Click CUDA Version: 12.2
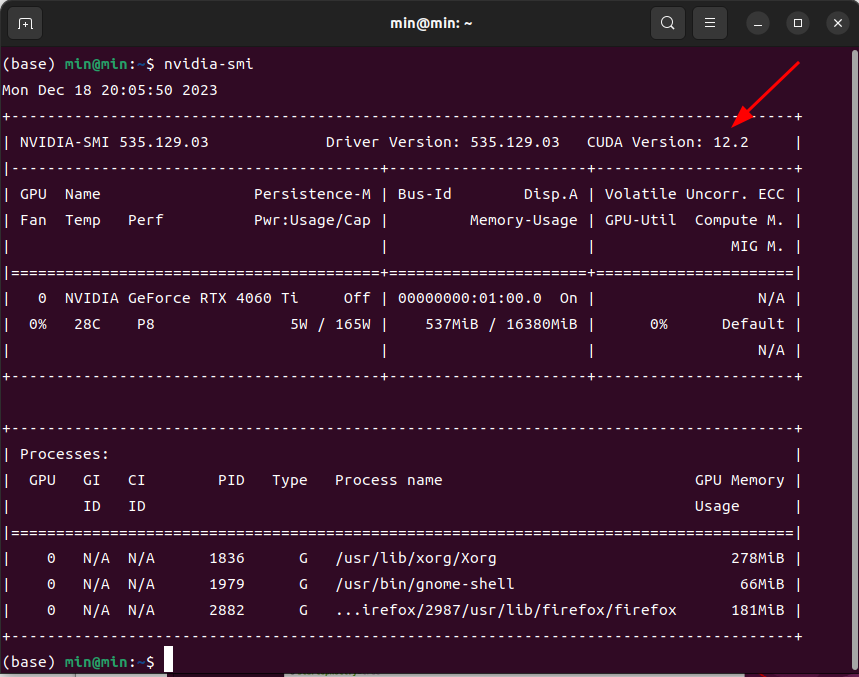Screen dimensions: 859x677 tap(667, 142)
